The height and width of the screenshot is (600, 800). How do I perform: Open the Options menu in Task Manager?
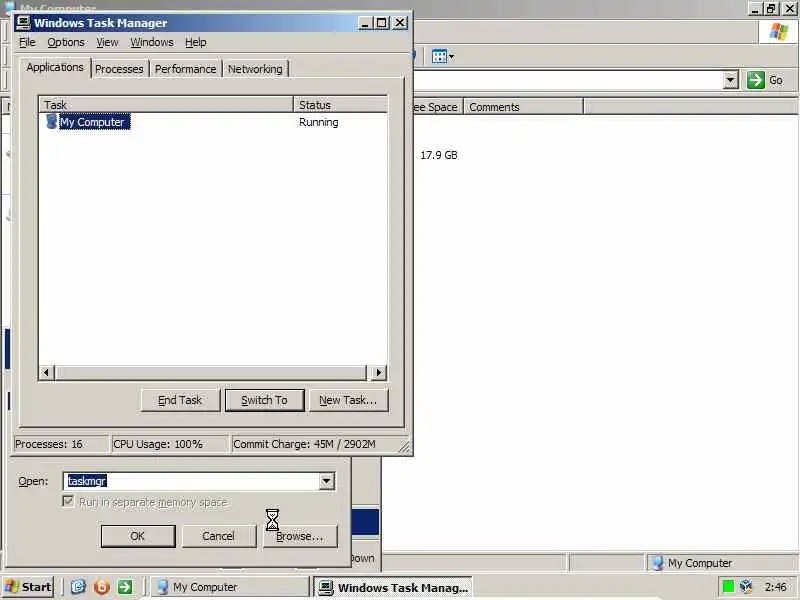(x=66, y=42)
